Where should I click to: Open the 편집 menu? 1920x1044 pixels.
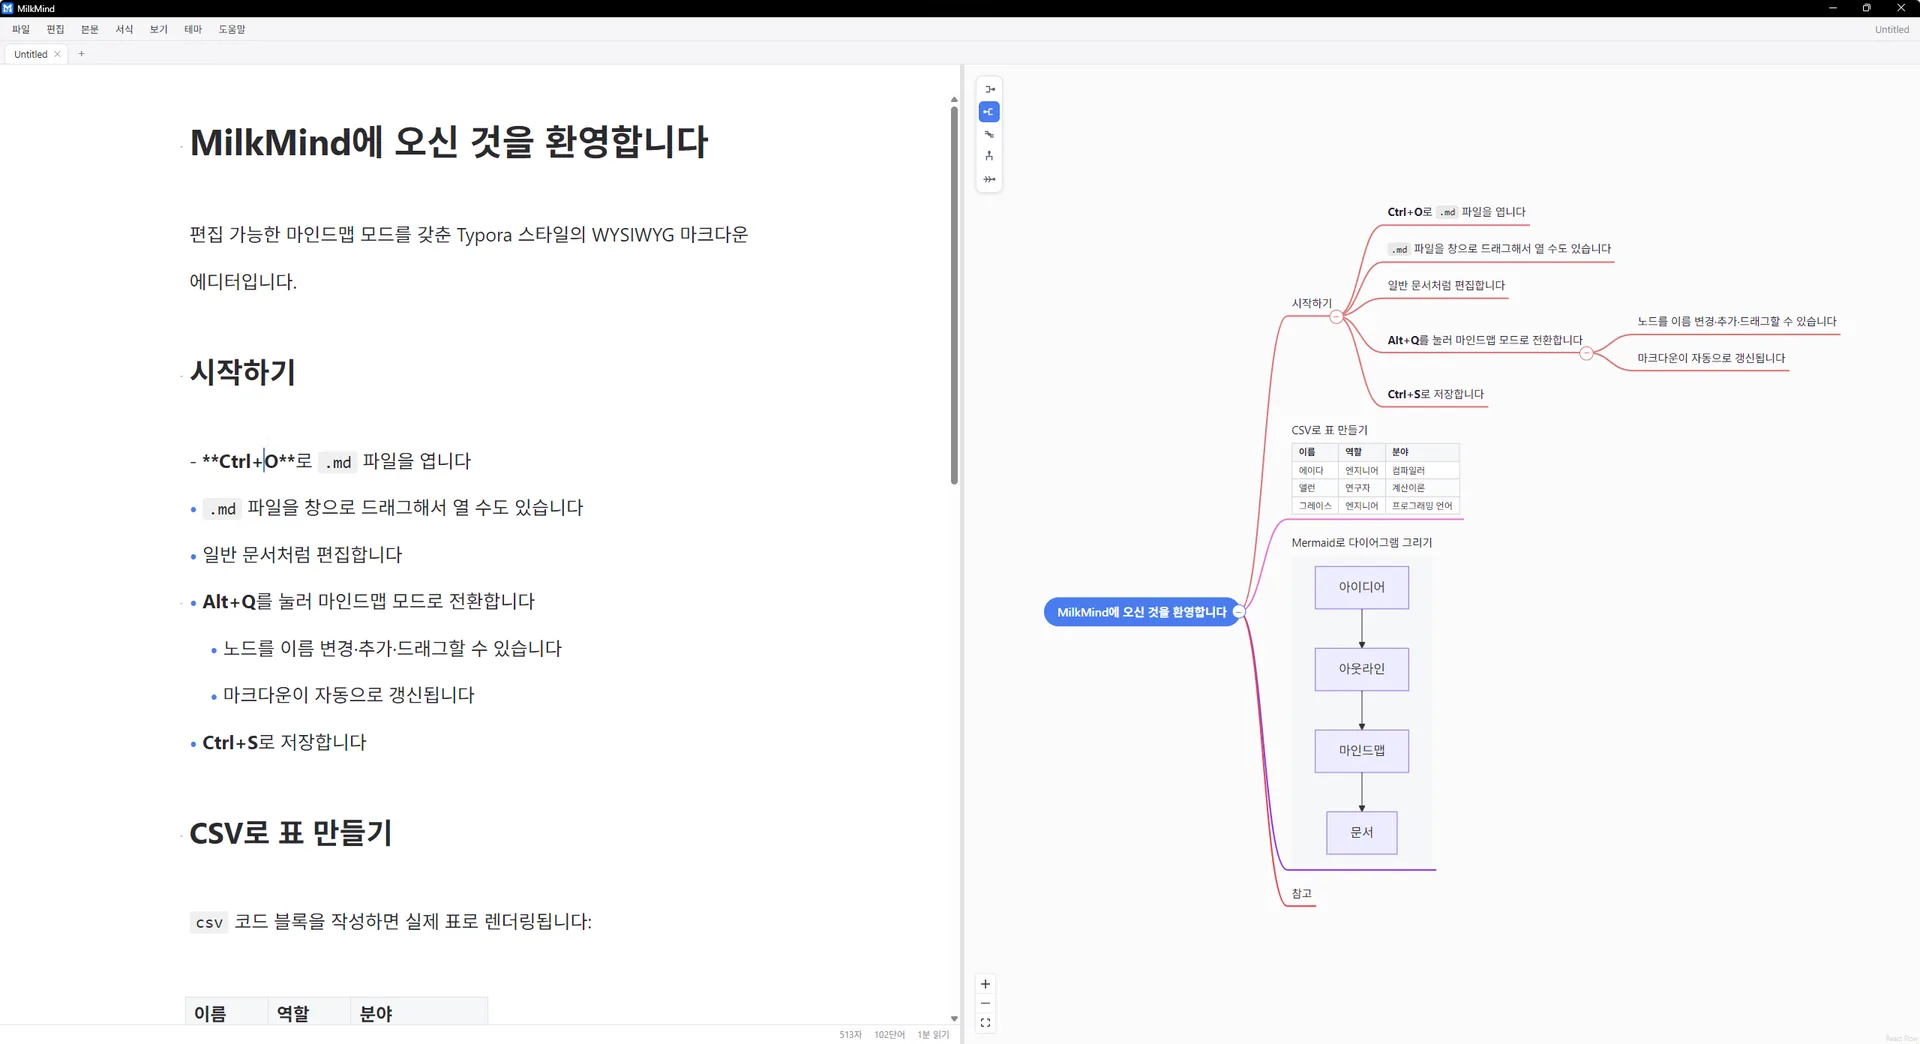click(55, 29)
